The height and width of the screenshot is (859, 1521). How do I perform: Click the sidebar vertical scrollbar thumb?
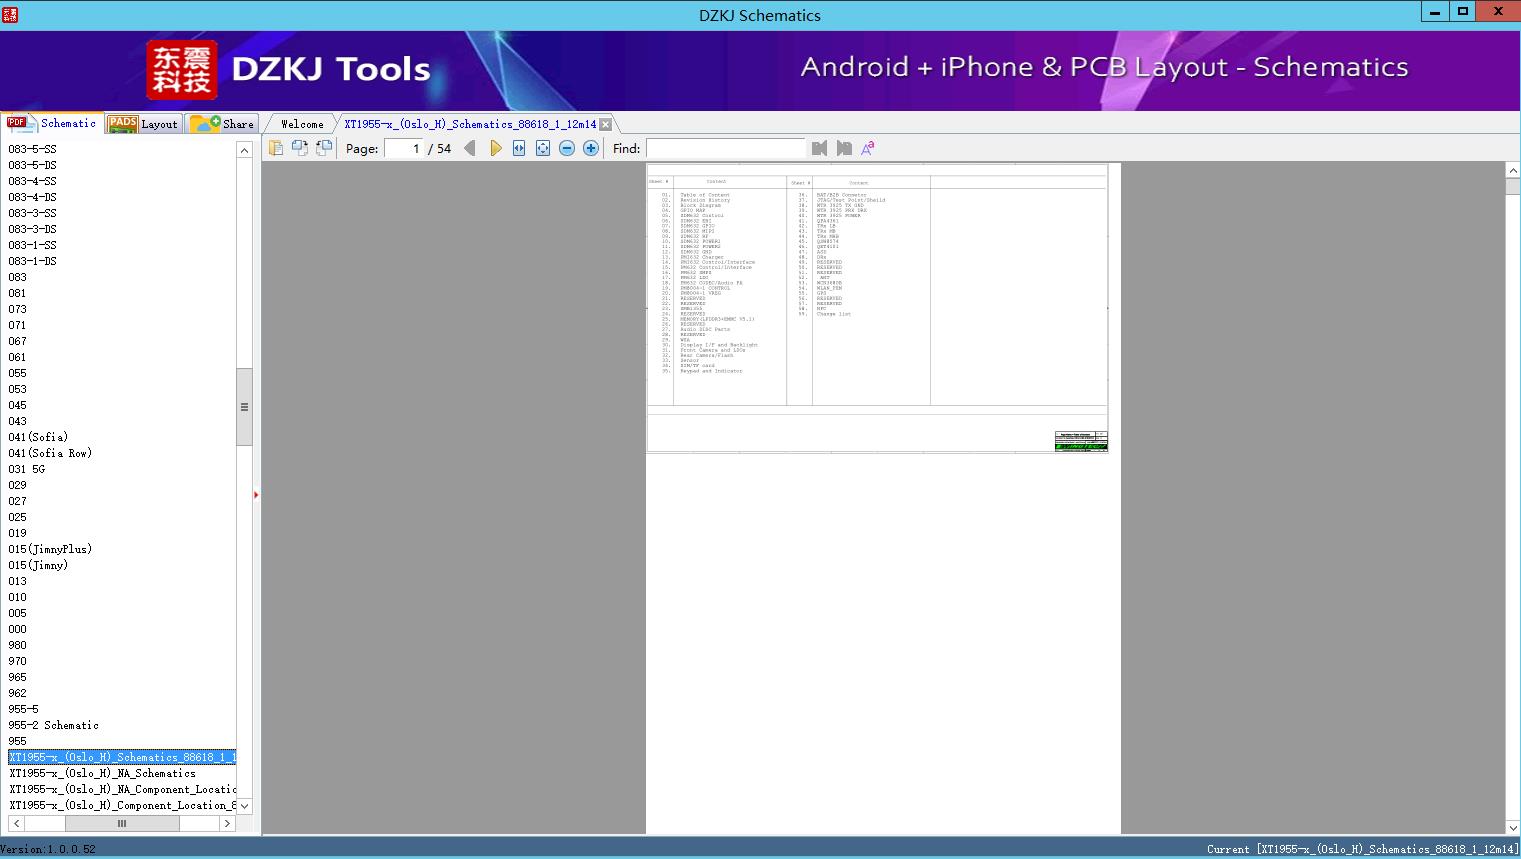(244, 407)
